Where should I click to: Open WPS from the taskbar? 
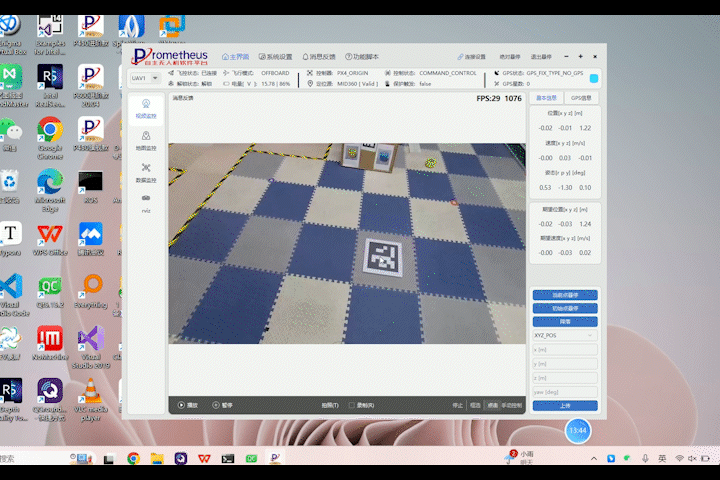(204, 458)
